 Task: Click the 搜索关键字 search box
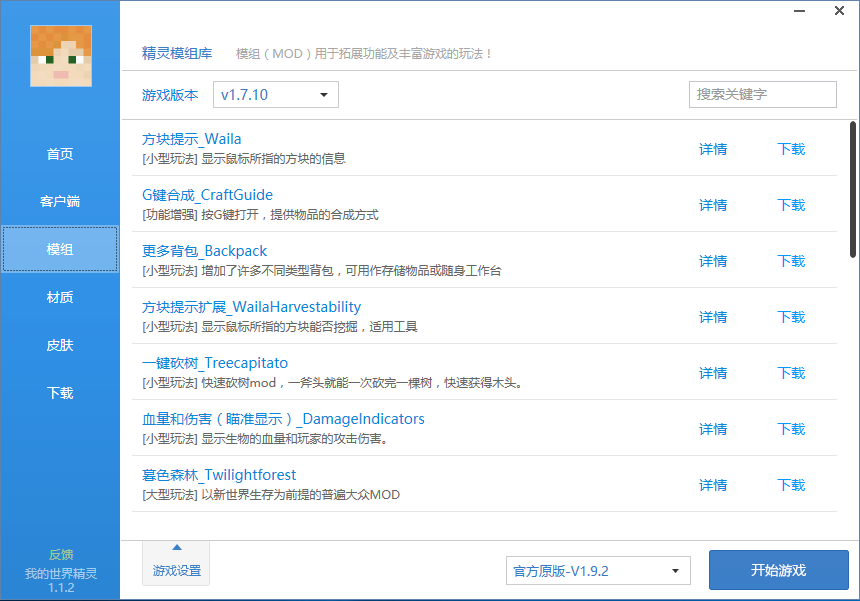coord(762,94)
